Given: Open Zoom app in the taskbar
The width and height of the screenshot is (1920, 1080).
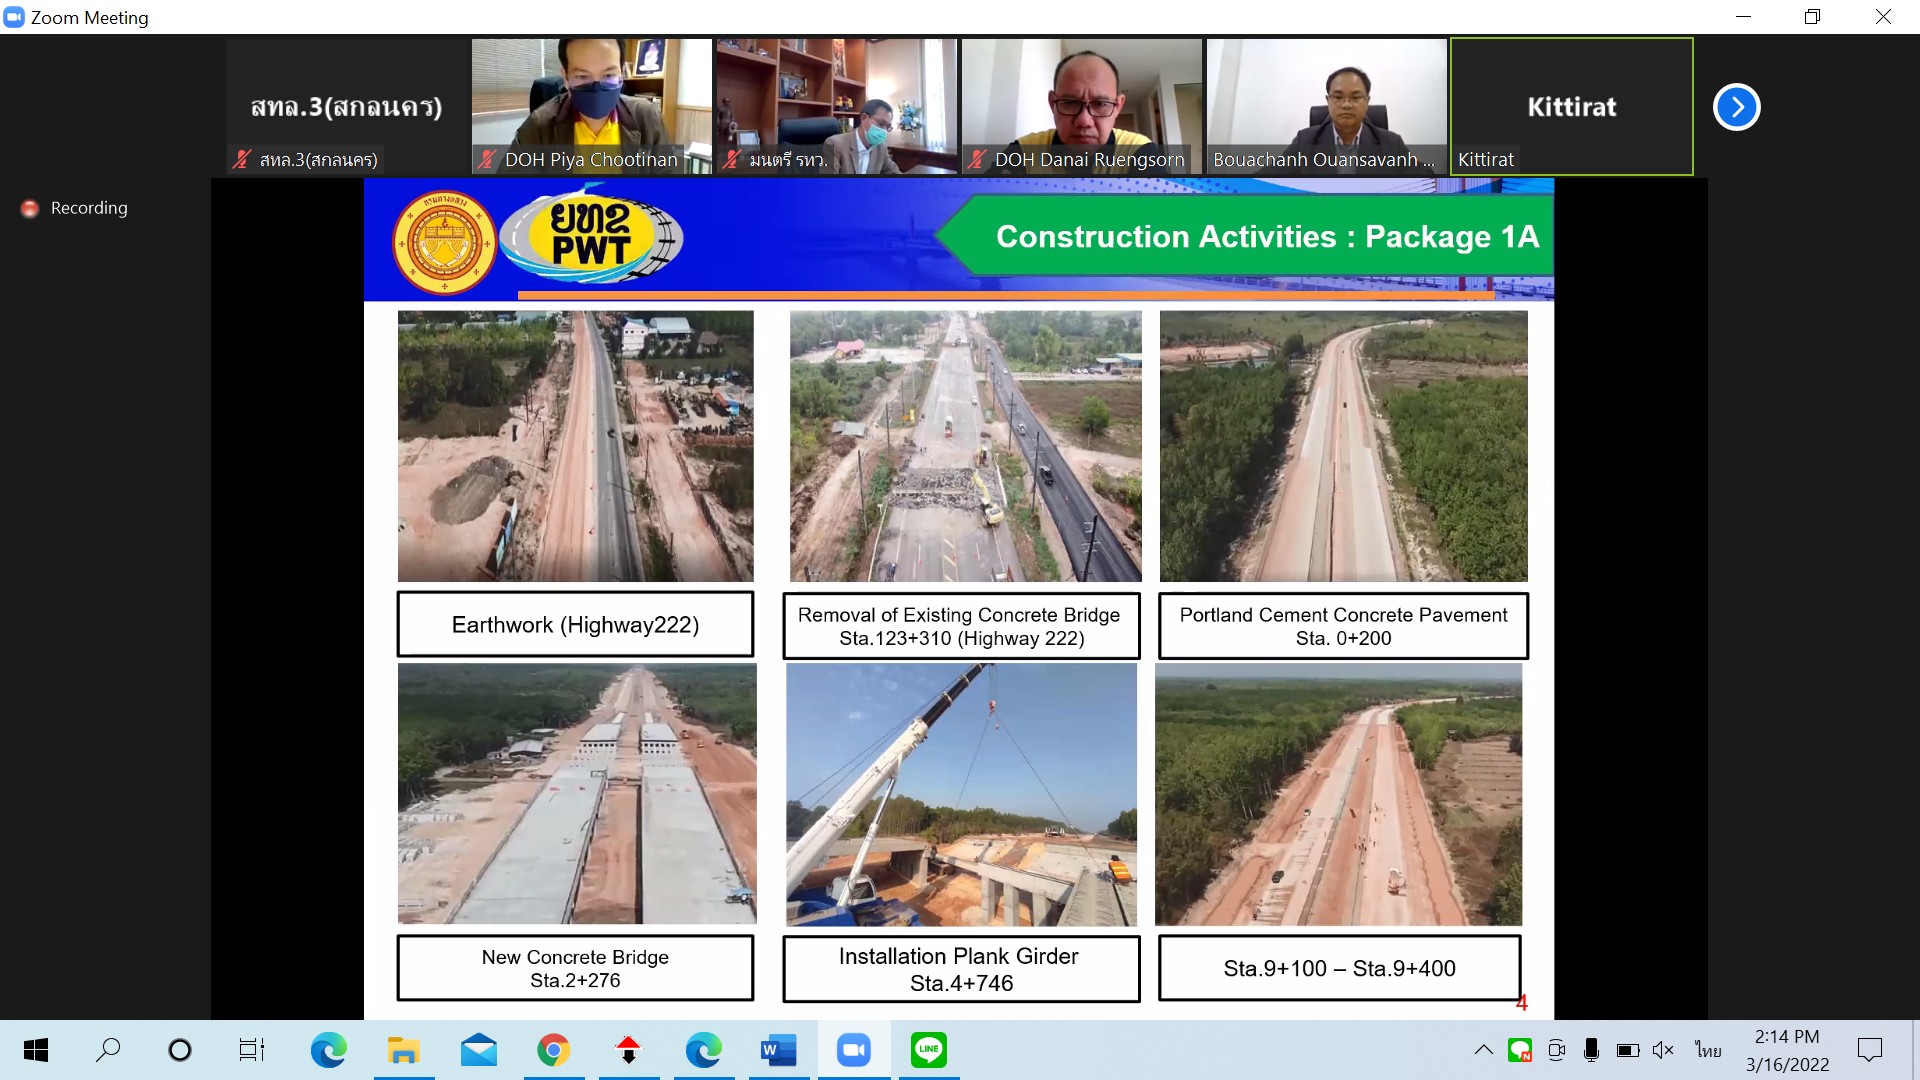Looking at the screenshot, I should tap(853, 1050).
